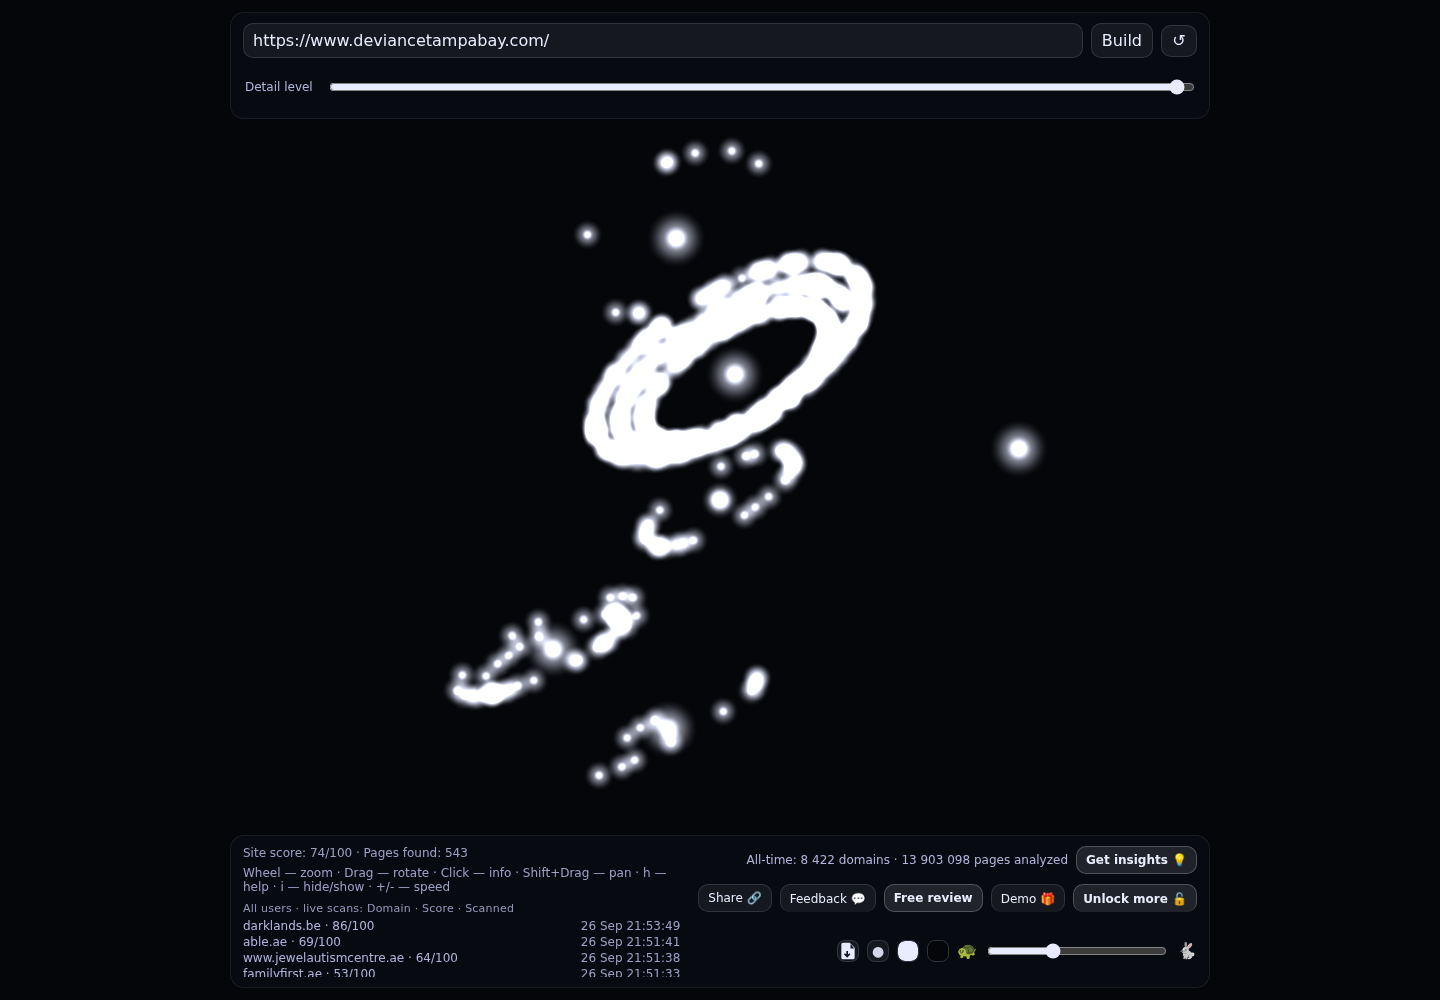Click the 26 Sep 21:51:41 timestamp
Image resolution: width=1440 pixels, height=1000 pixels.
630,942
